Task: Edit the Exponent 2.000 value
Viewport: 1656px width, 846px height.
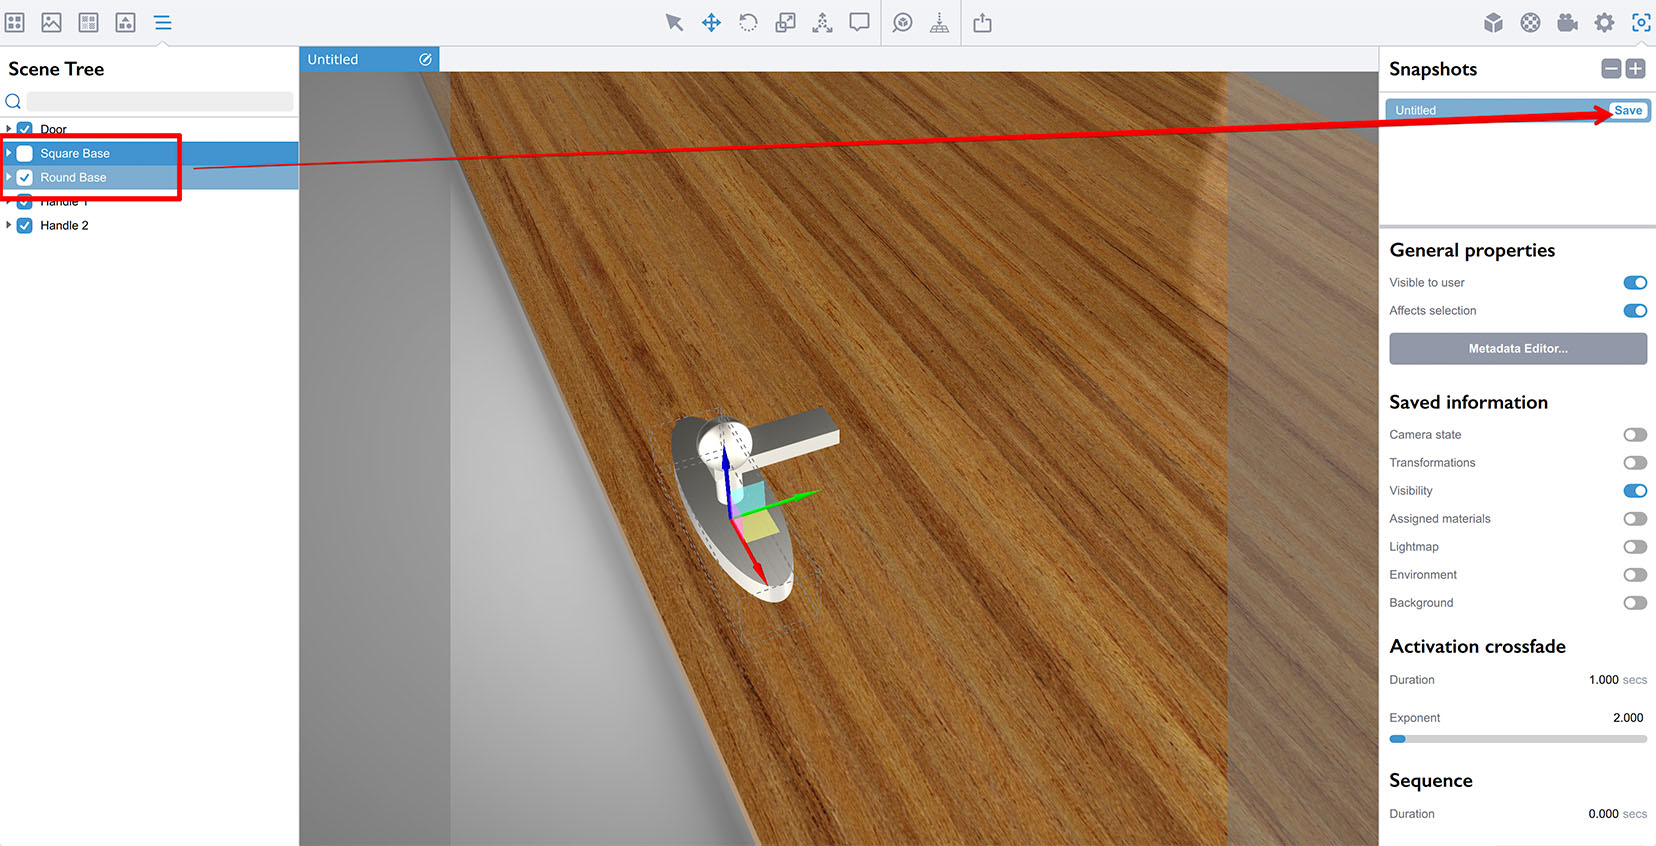Action: [x=1628, y=718]
